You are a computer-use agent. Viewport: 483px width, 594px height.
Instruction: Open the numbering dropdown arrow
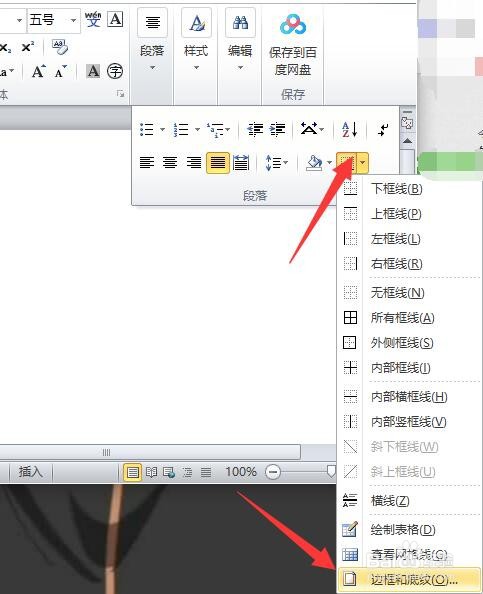pos(197,130)
